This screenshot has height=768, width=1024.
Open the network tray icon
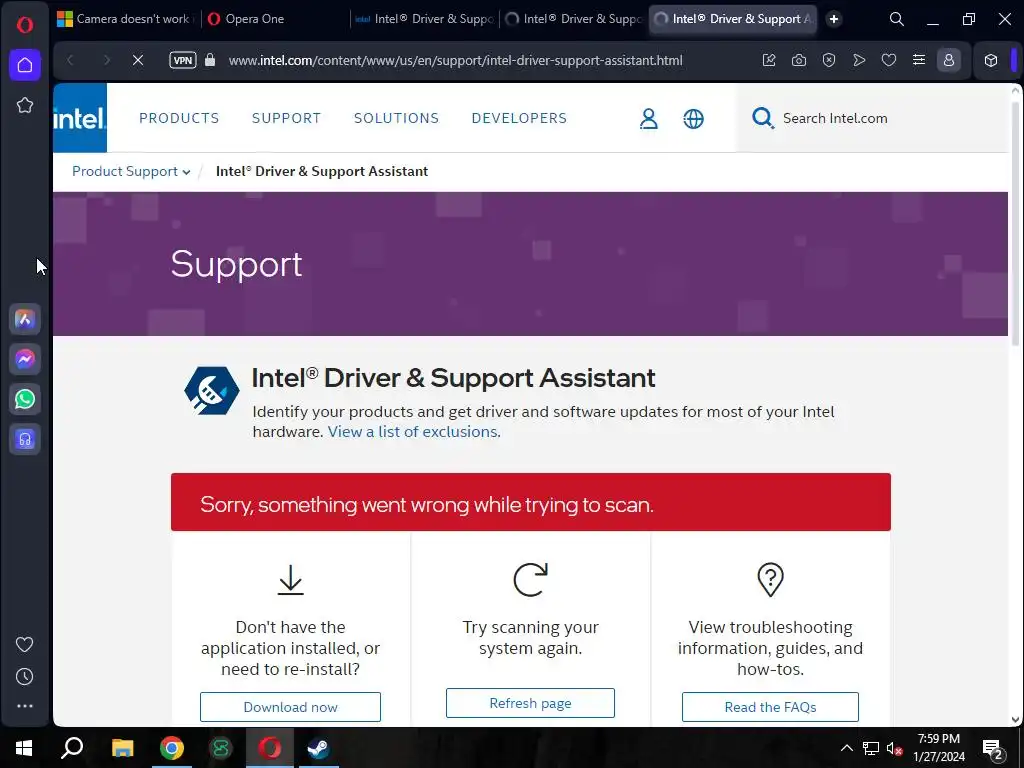(871, 748)
